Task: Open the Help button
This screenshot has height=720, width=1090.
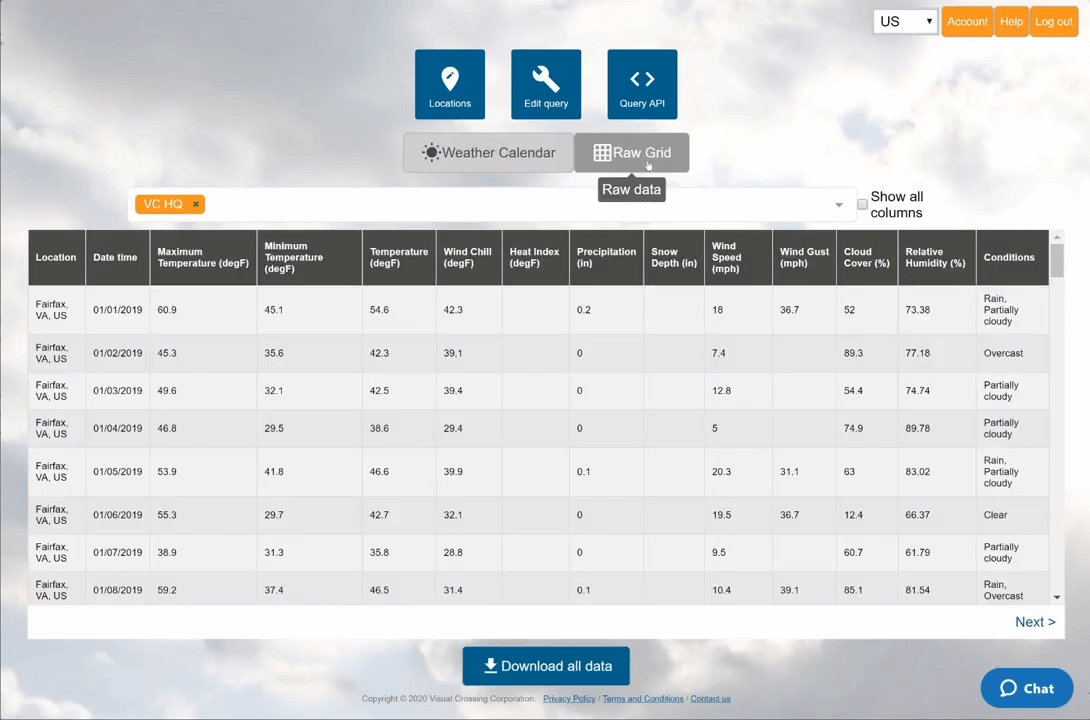Action: pos(1011,21)
